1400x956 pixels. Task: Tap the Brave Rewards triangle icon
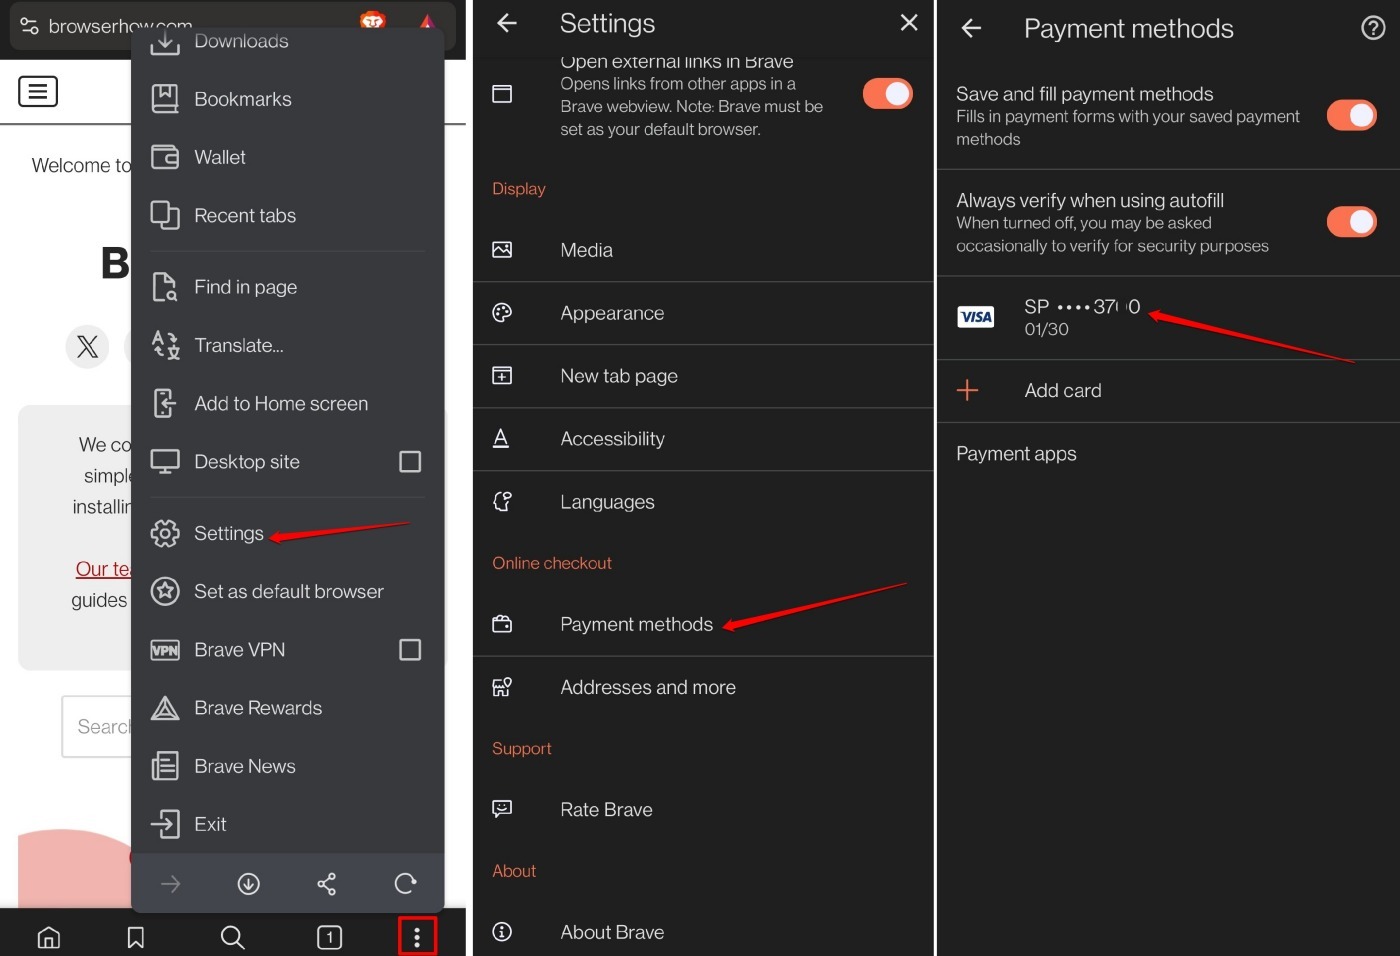click(165, 709)
